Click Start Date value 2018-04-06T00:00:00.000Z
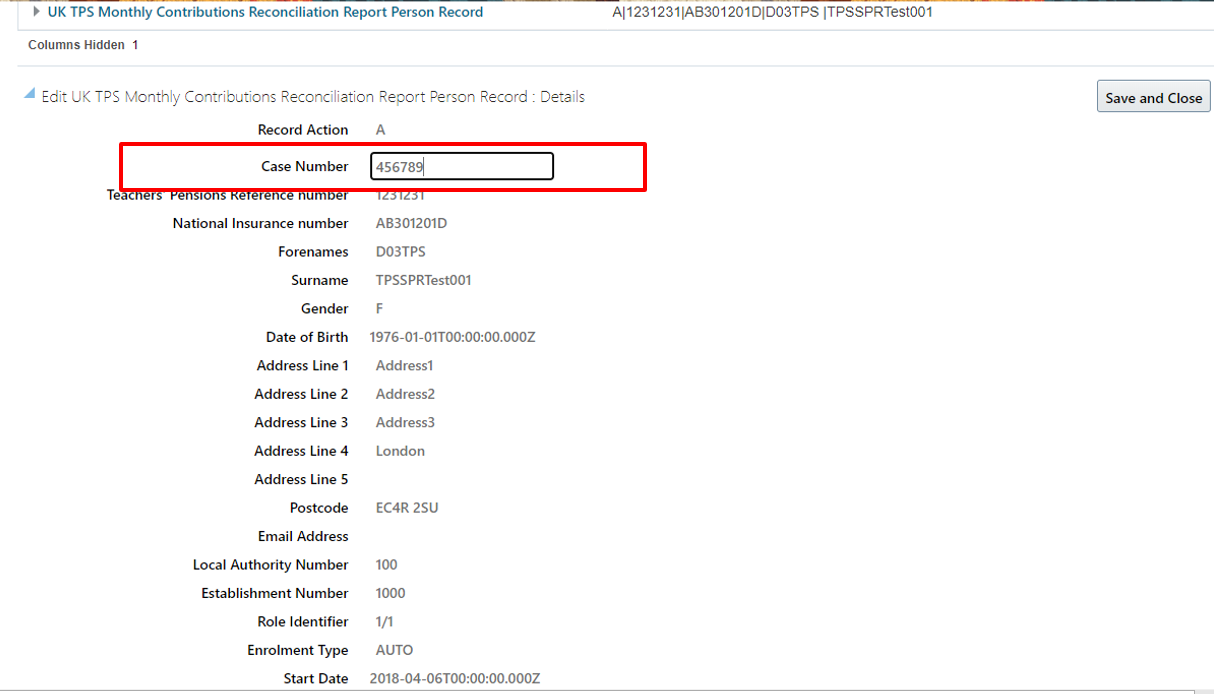This screenshot has height=694, width=1214. click(454, 679)
